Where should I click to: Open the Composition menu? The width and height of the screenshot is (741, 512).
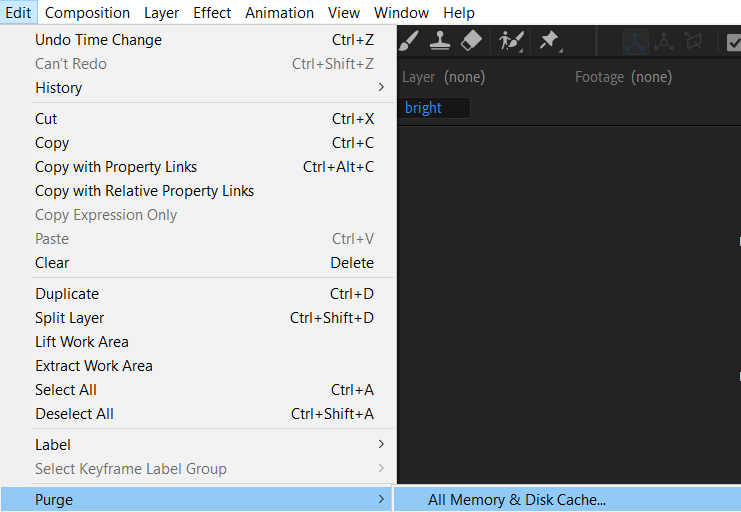click(87, 13)
